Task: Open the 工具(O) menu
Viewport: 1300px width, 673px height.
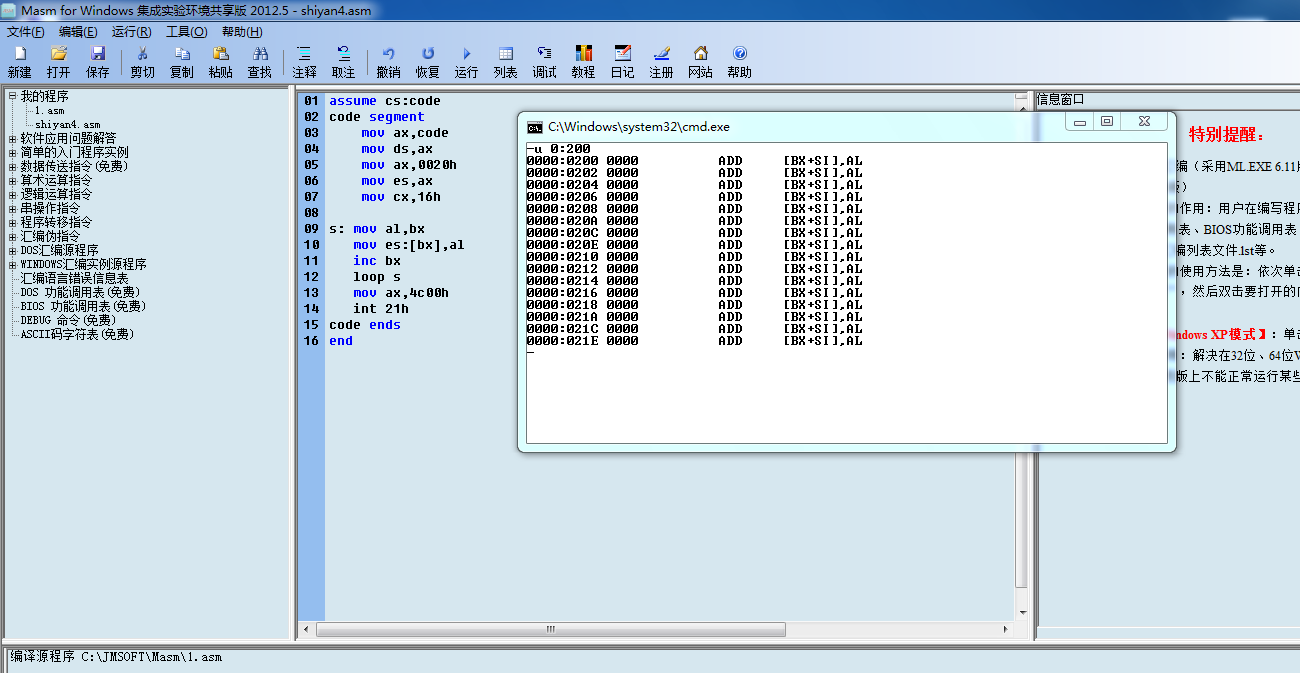Action: pyautogui.click(x=186, y=31)
